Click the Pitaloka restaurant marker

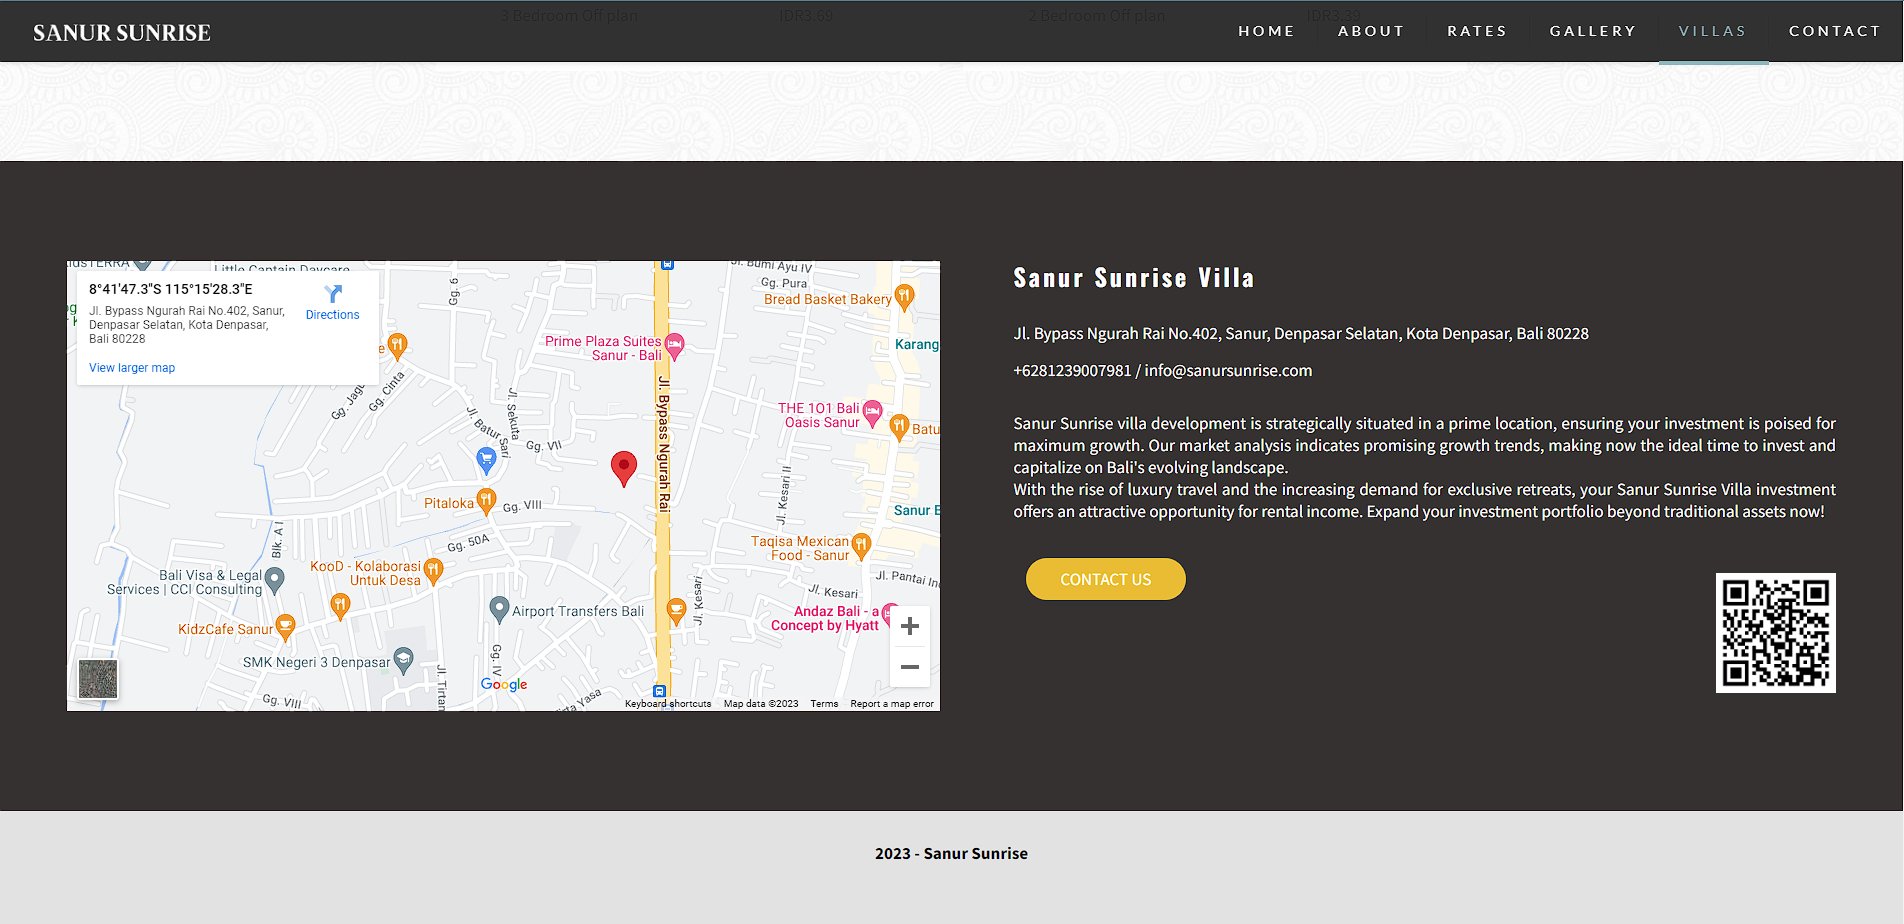point(486,500)
